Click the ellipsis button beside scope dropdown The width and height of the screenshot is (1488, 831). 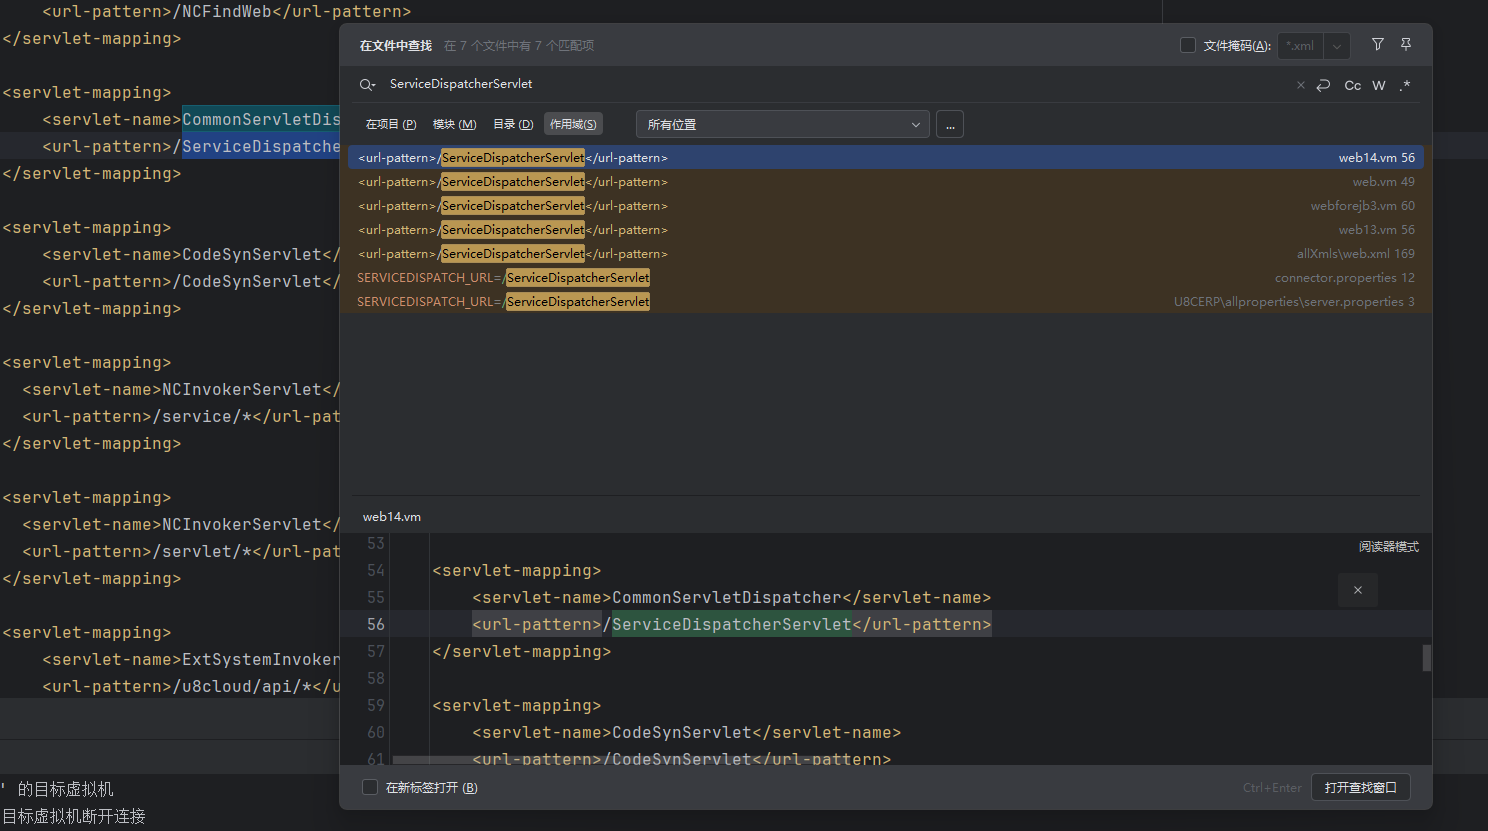(950, 125)
